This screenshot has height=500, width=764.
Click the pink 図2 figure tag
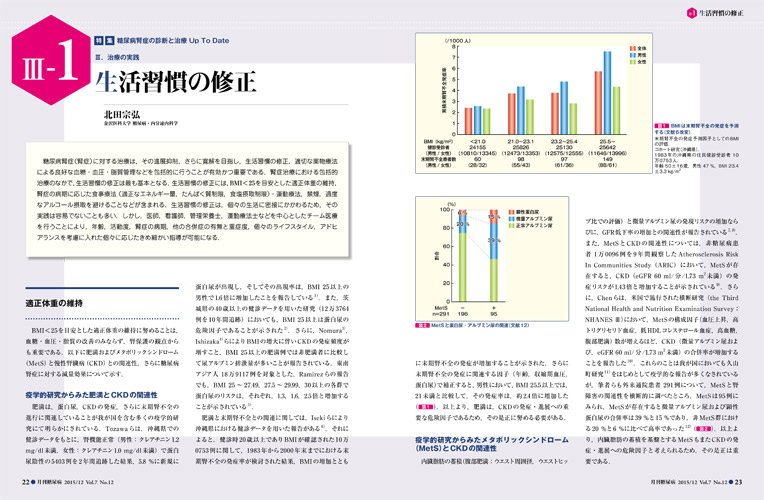[422, 325]
